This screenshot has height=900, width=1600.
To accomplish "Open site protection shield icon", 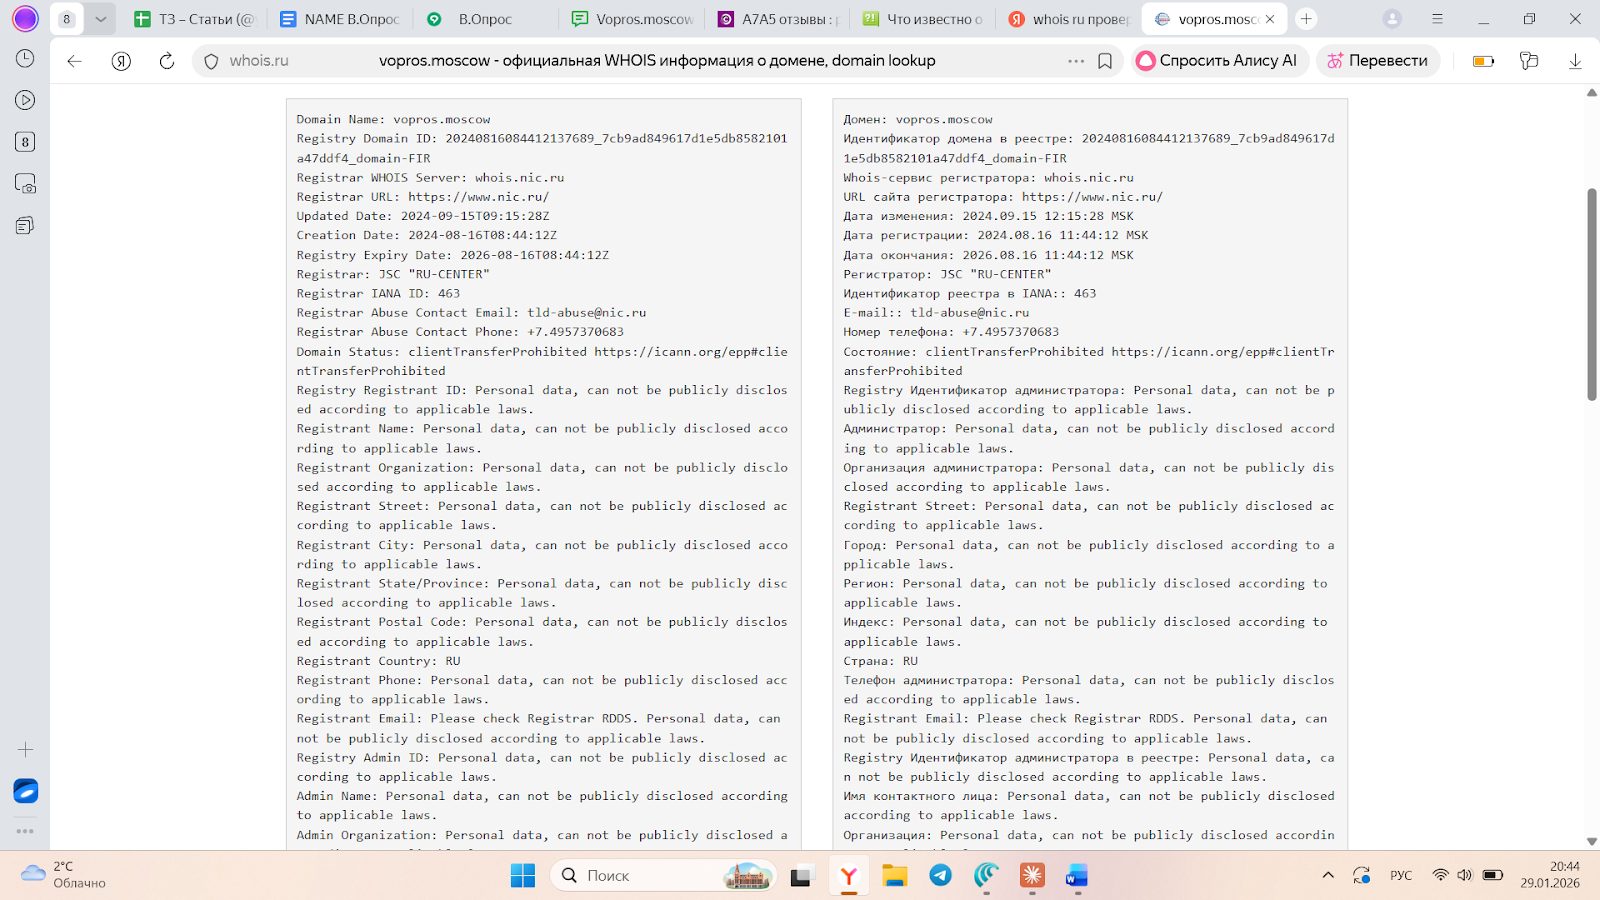I will [x=211, y=61].
